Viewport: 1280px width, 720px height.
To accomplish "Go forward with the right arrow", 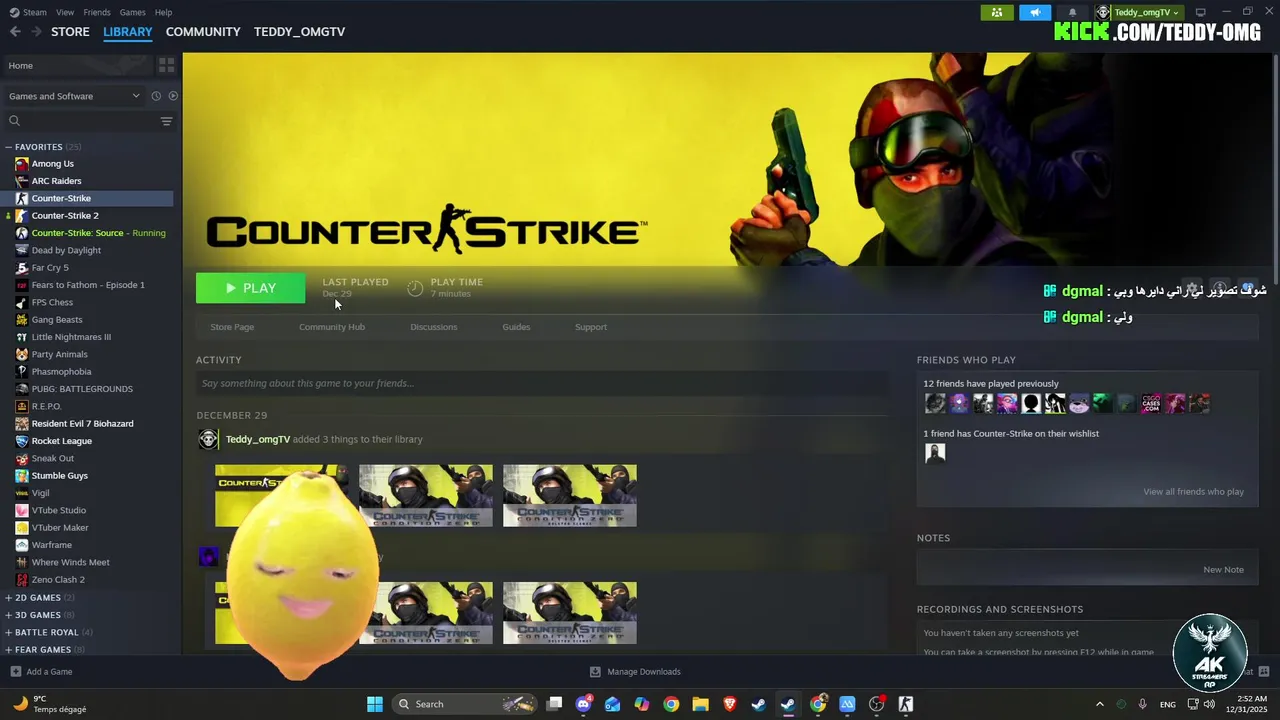I will click(36, 32).
